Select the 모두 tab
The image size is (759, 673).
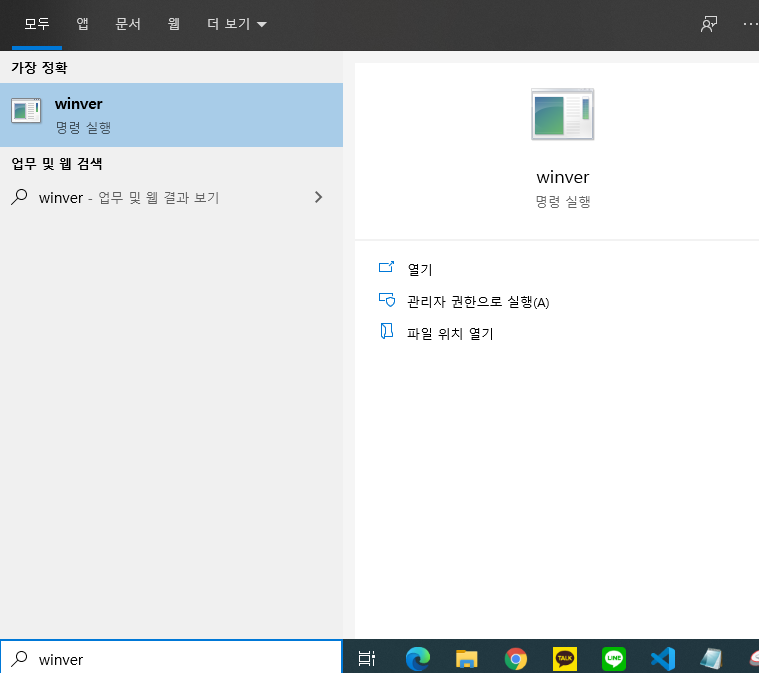(x=37, y=24)
